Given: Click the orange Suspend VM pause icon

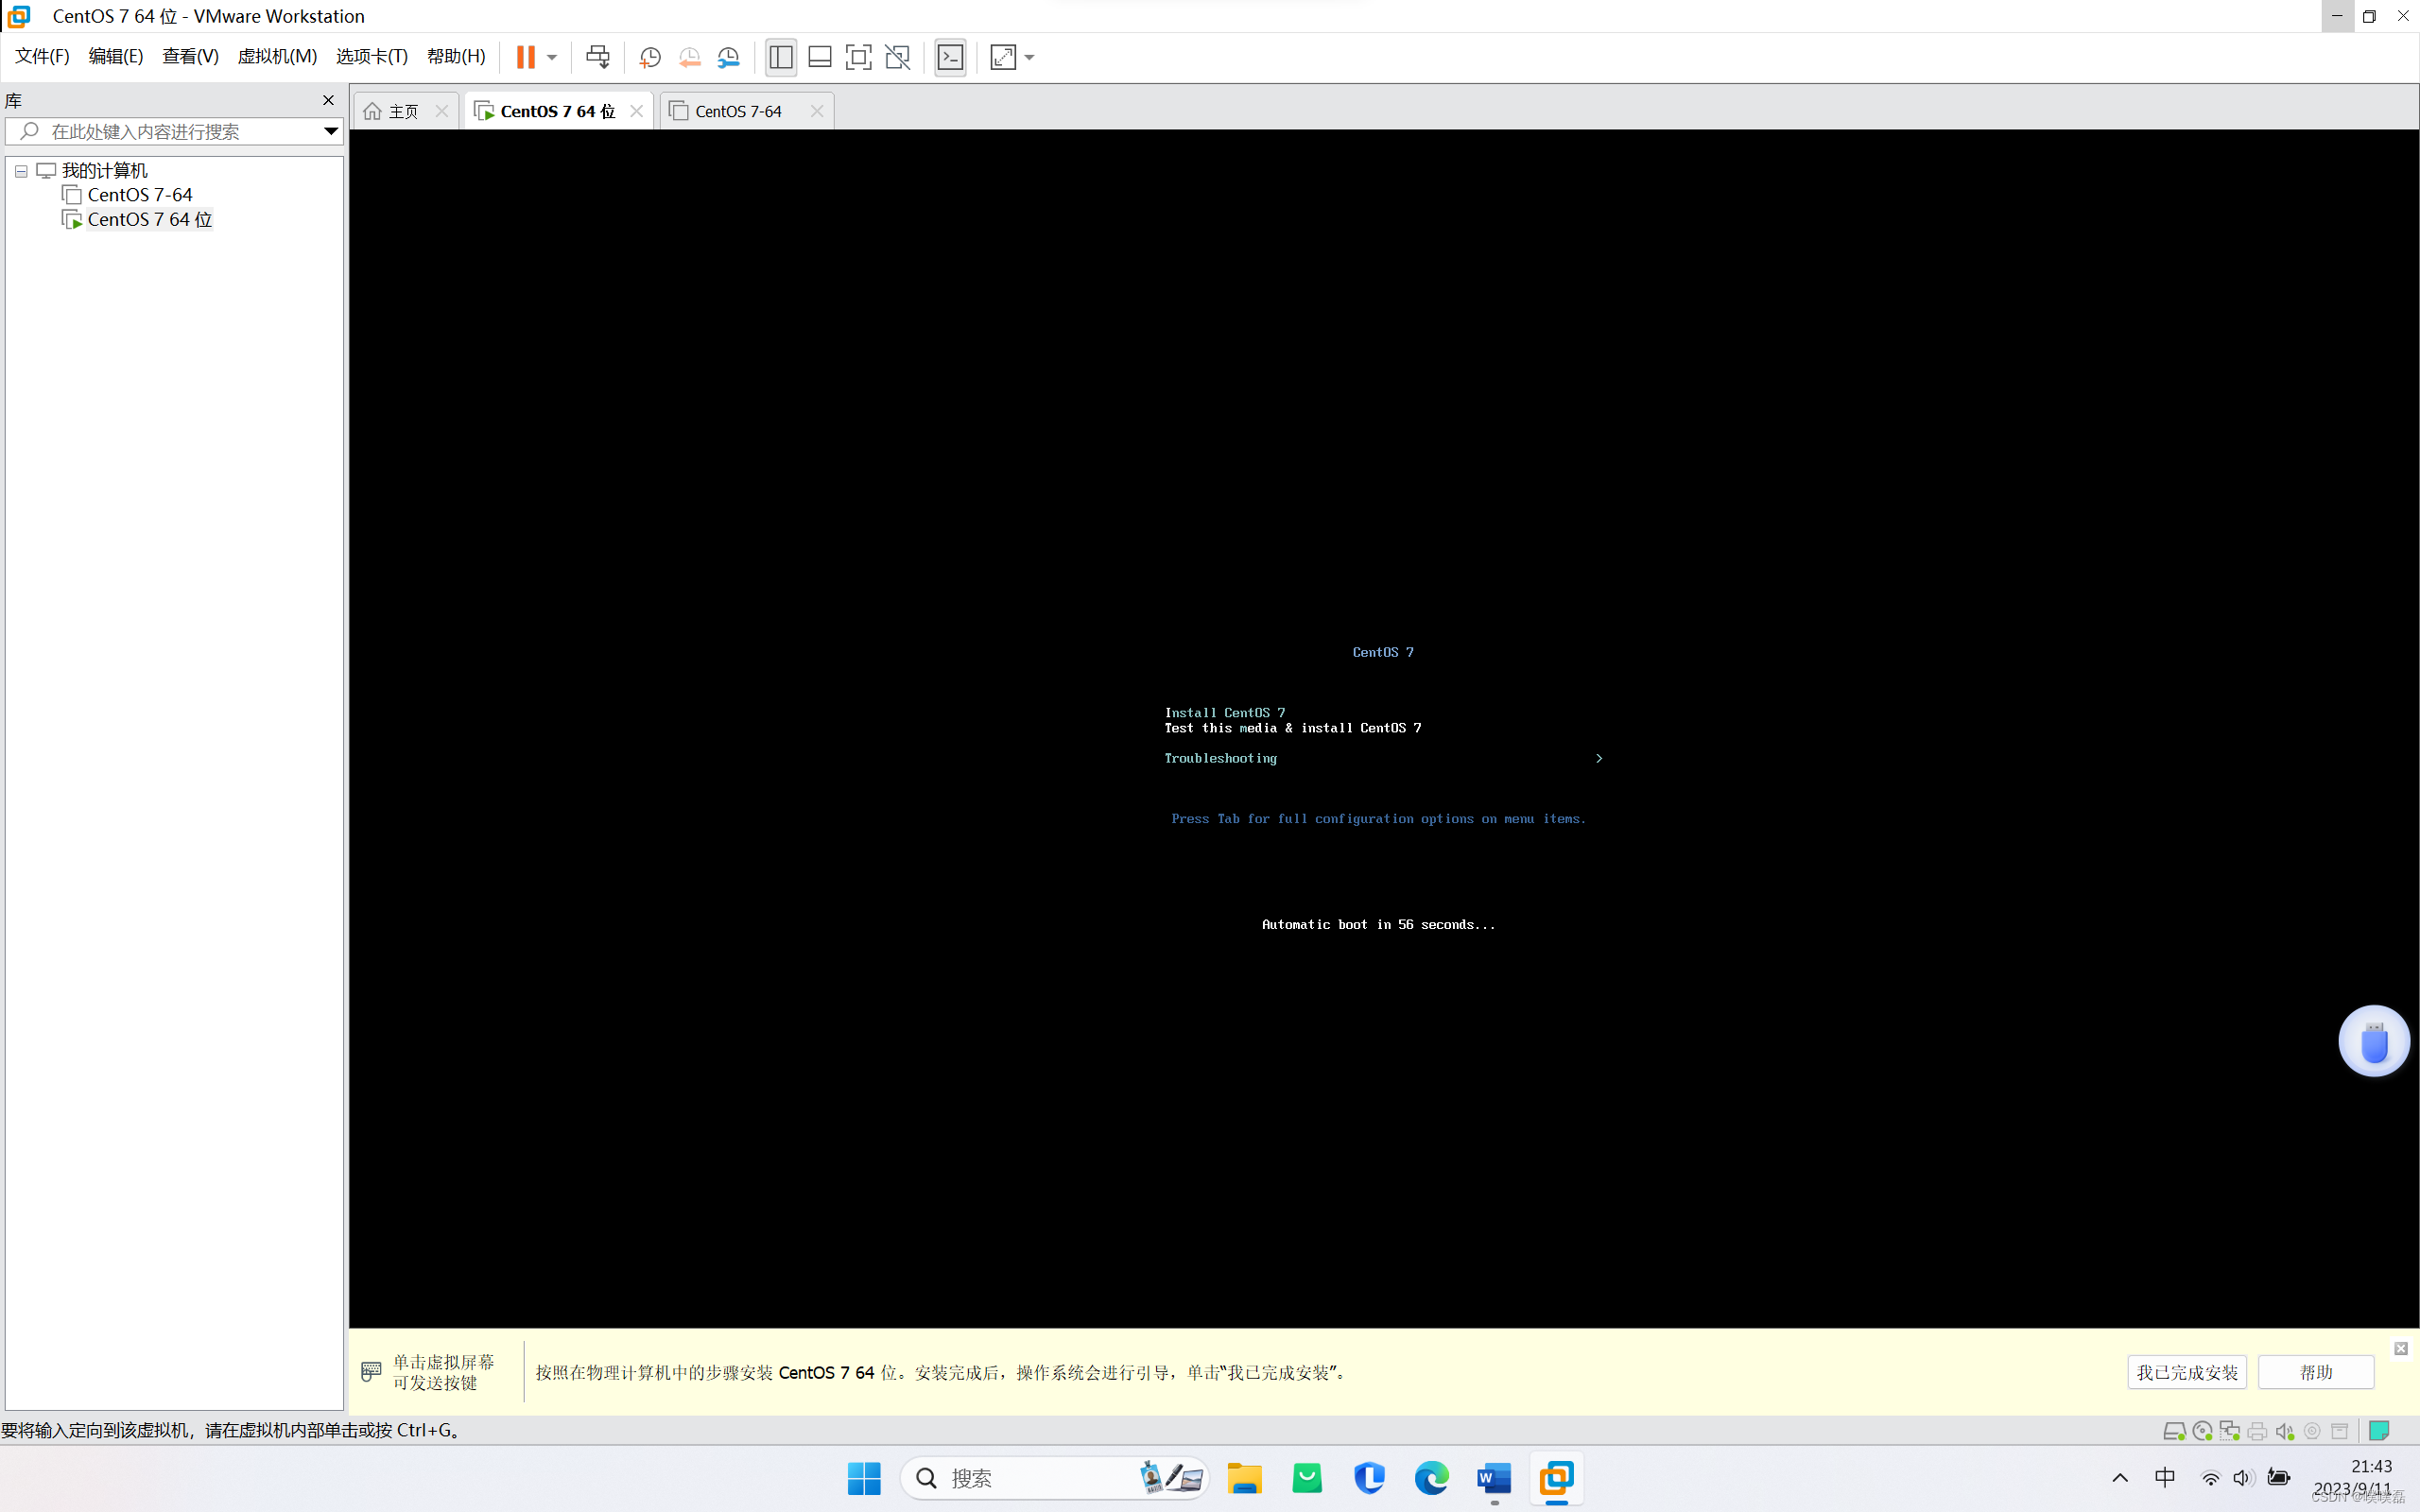Looking at the screenshot, I should pyautogui.click(x=525, y=57).
